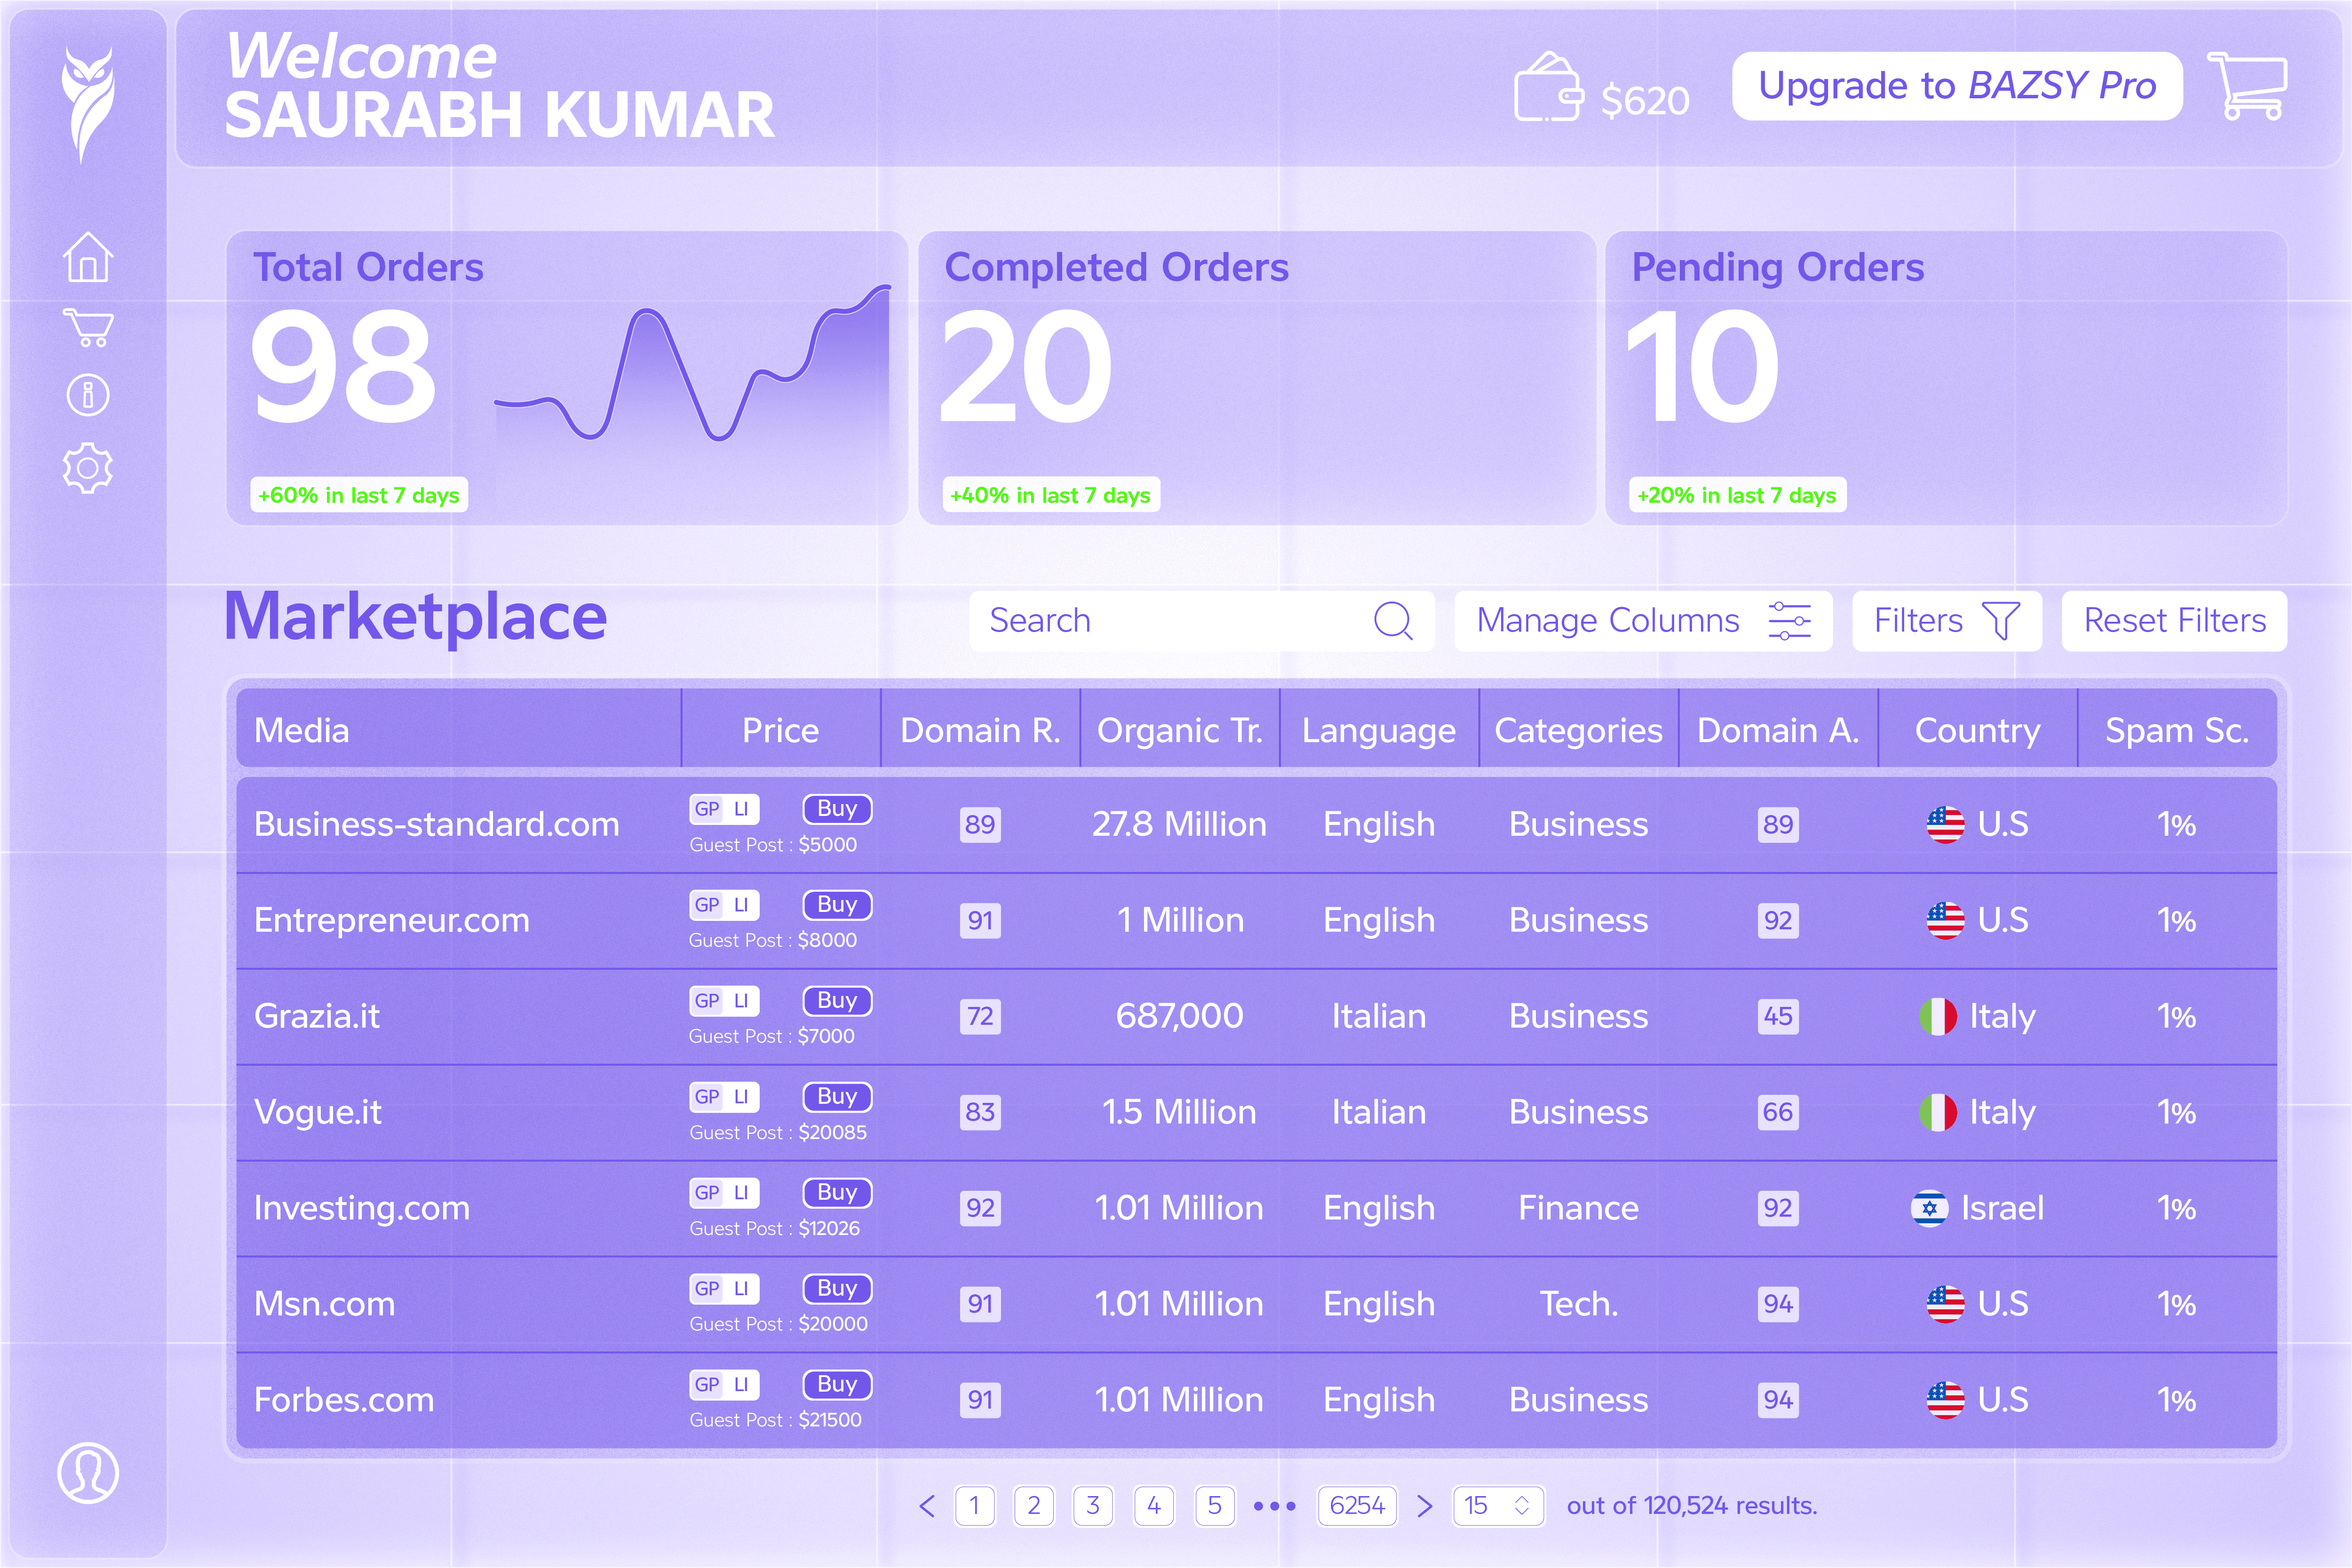Buy guest post on Vogue.it
This screenshot has height=1568, width=2352.
(x=838, y=1097)
